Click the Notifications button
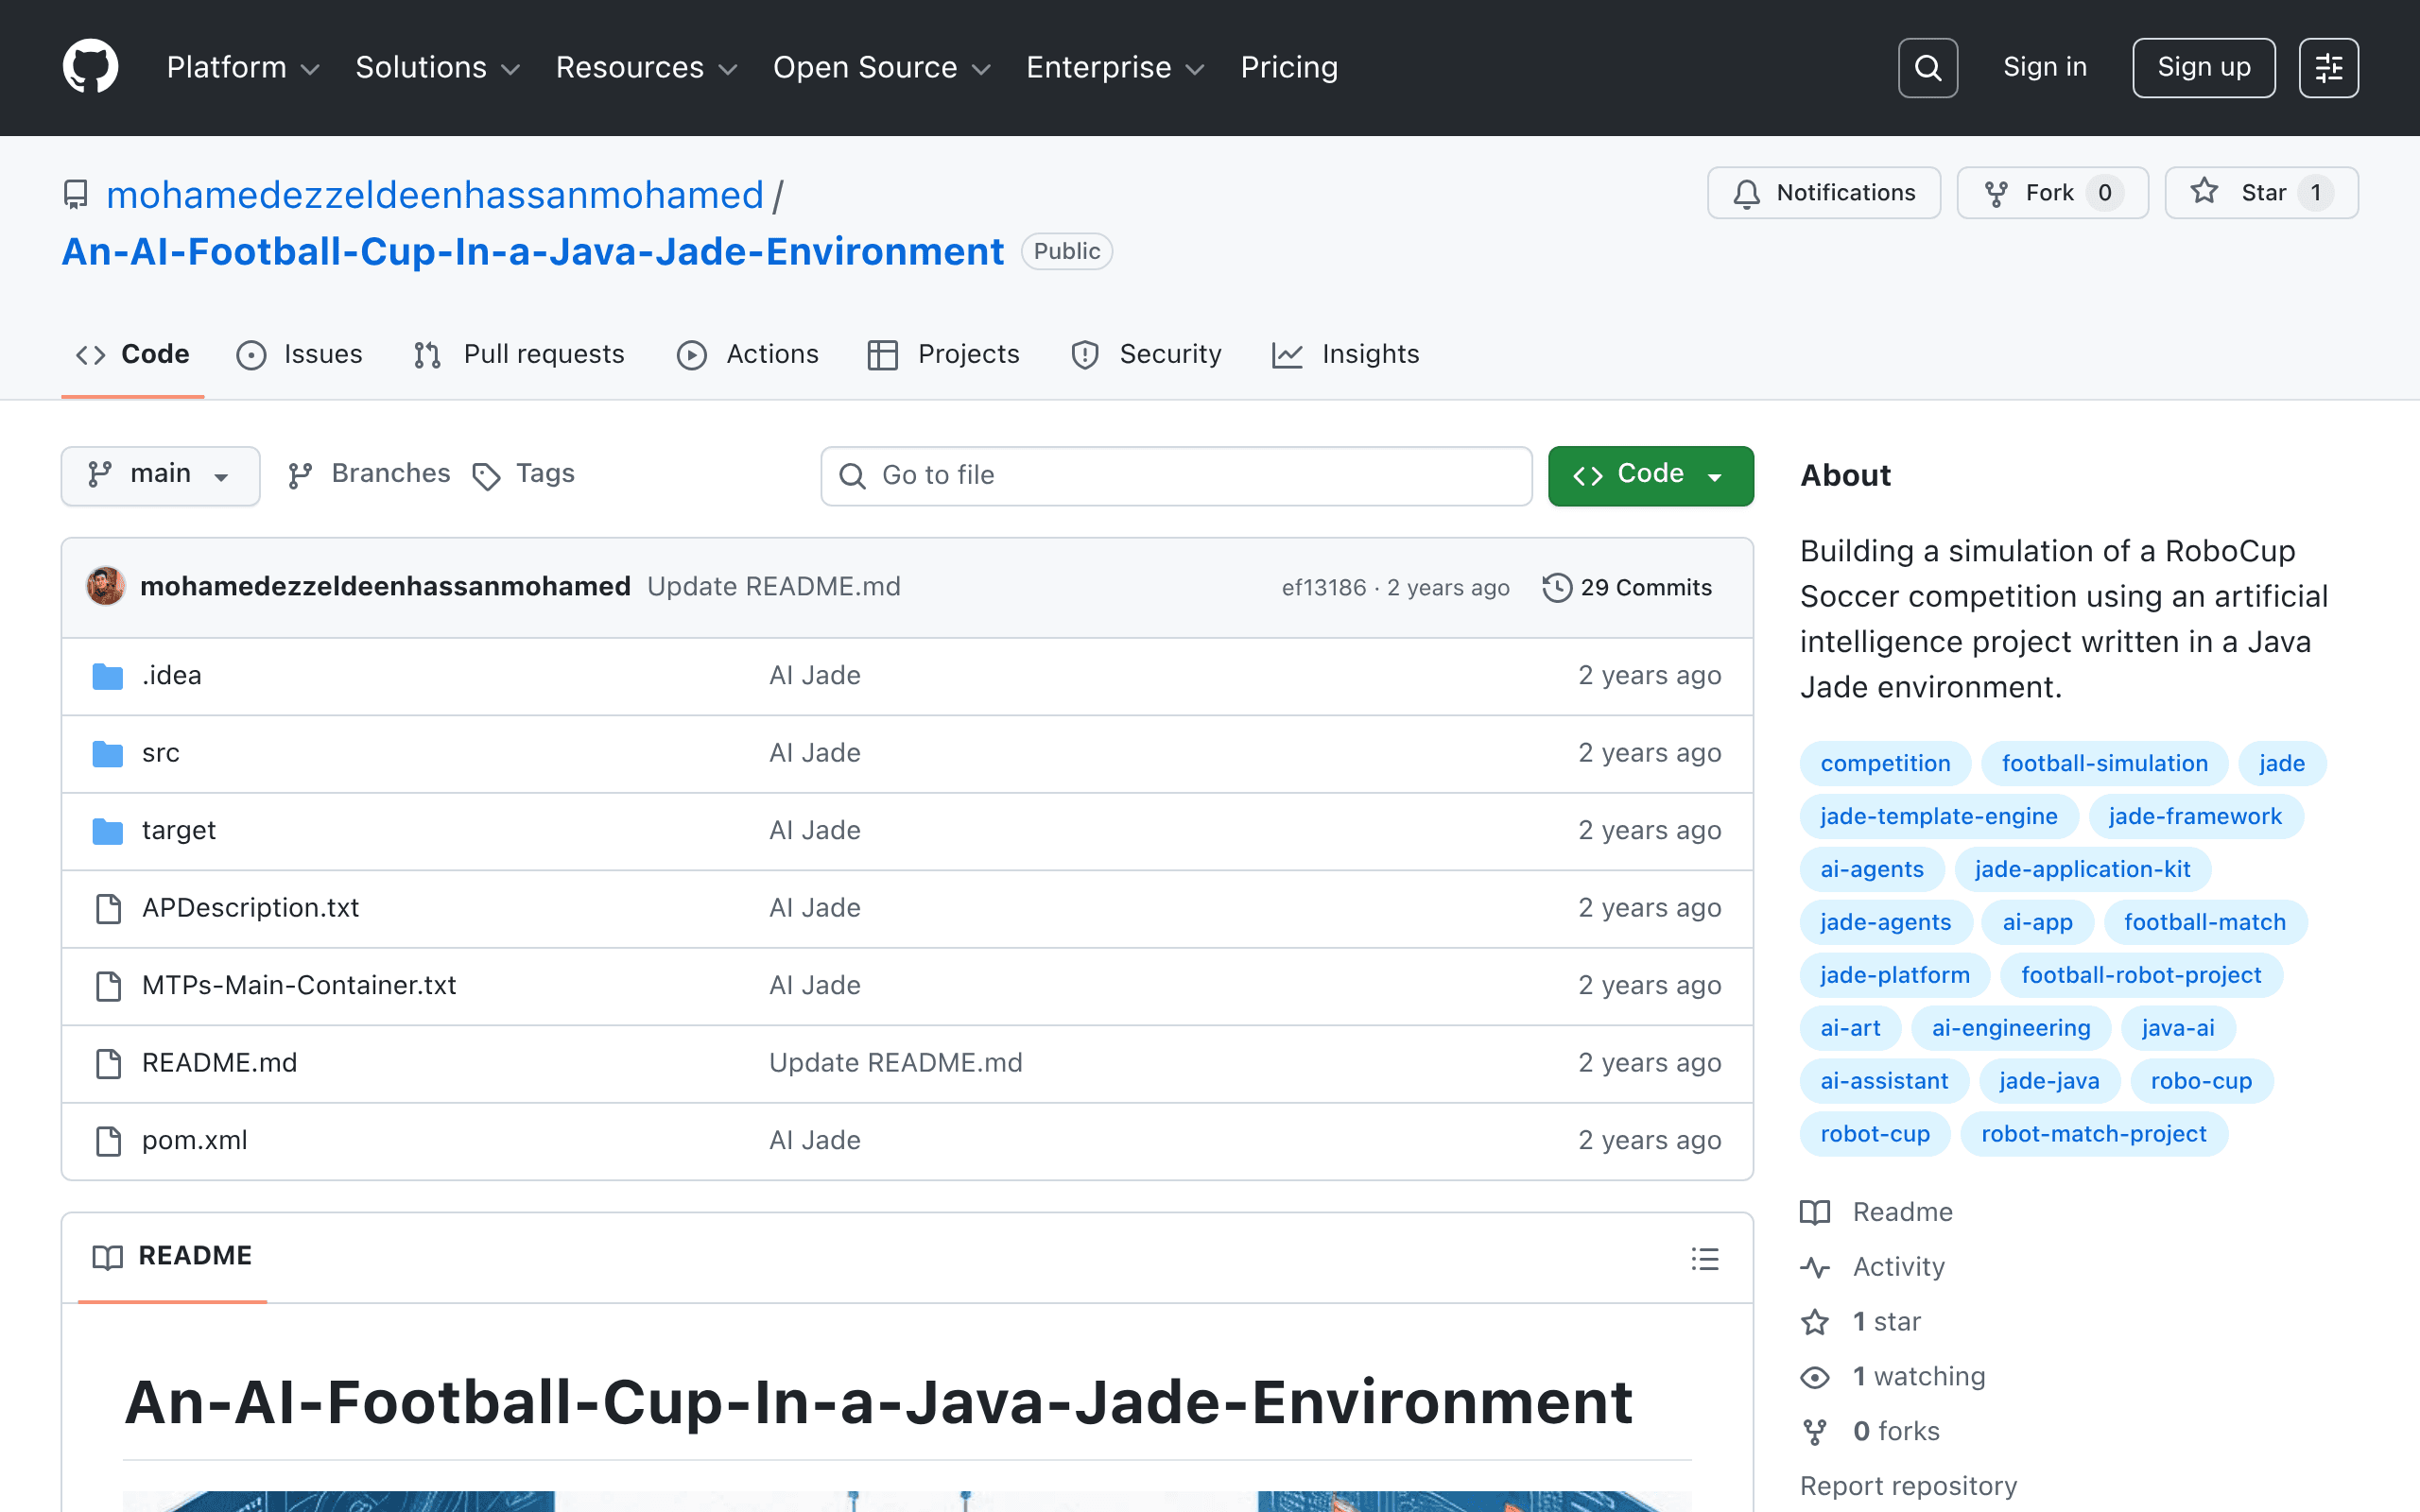2420x1512 pixels. (x=1823, y=193)
